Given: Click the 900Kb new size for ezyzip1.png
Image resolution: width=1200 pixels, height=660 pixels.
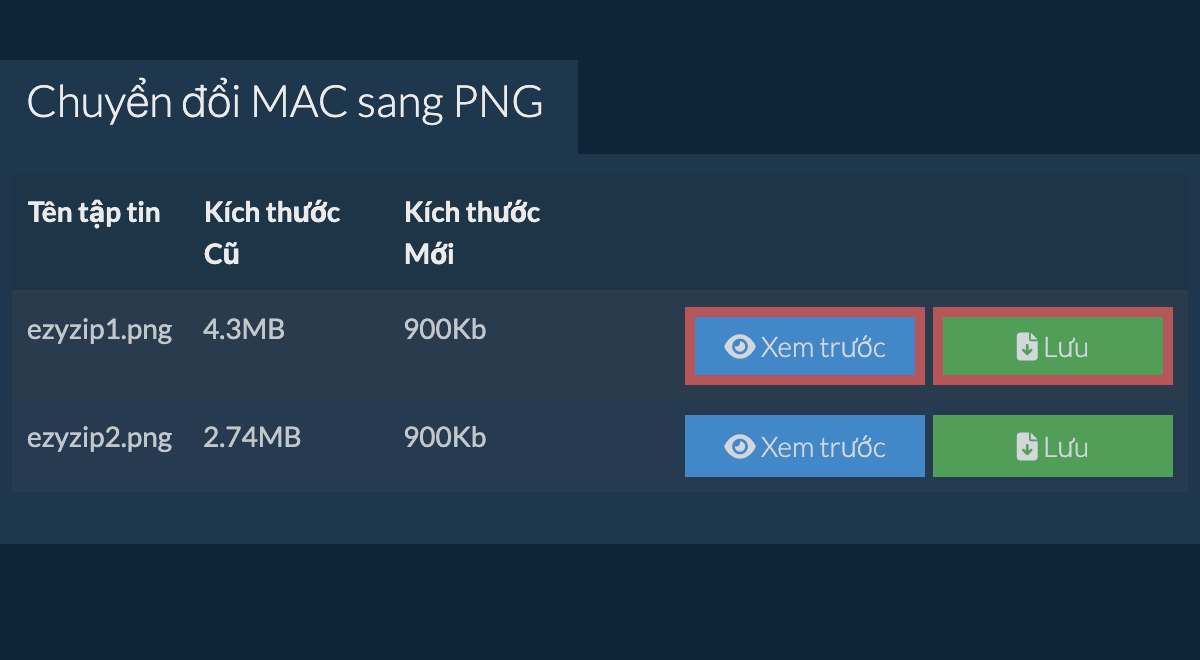Looking at the screenshot, I should (x=445, y=329).
